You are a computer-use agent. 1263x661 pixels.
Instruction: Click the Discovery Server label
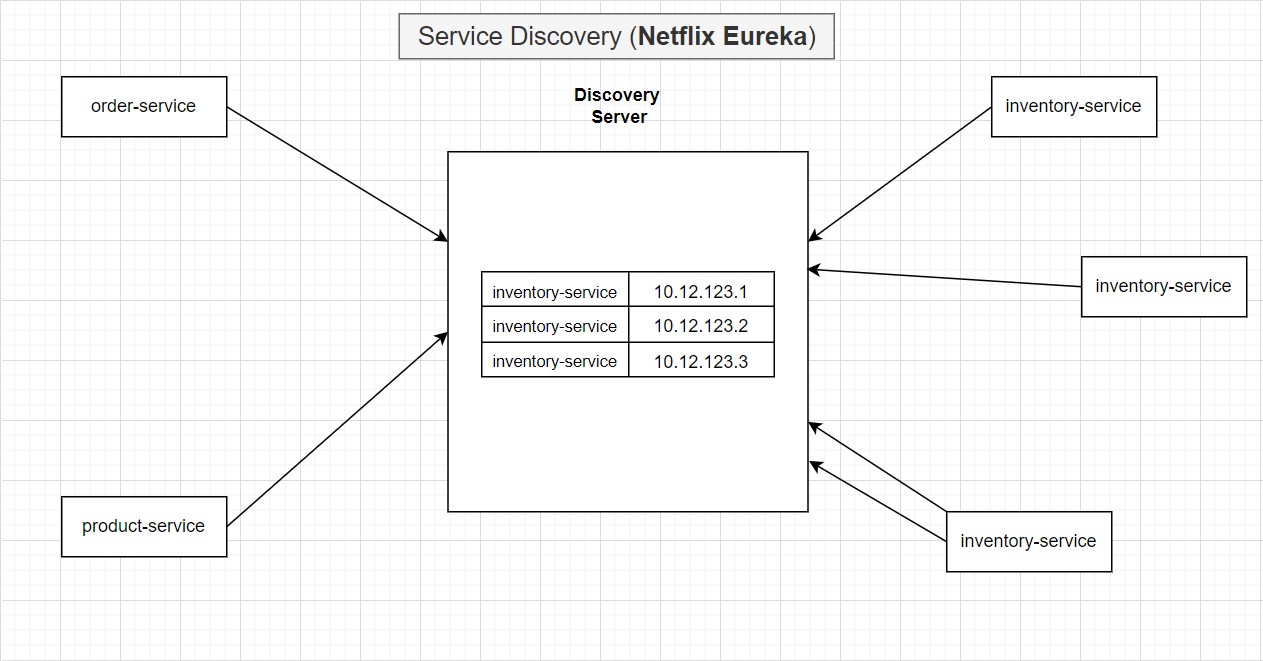point(617,106)
